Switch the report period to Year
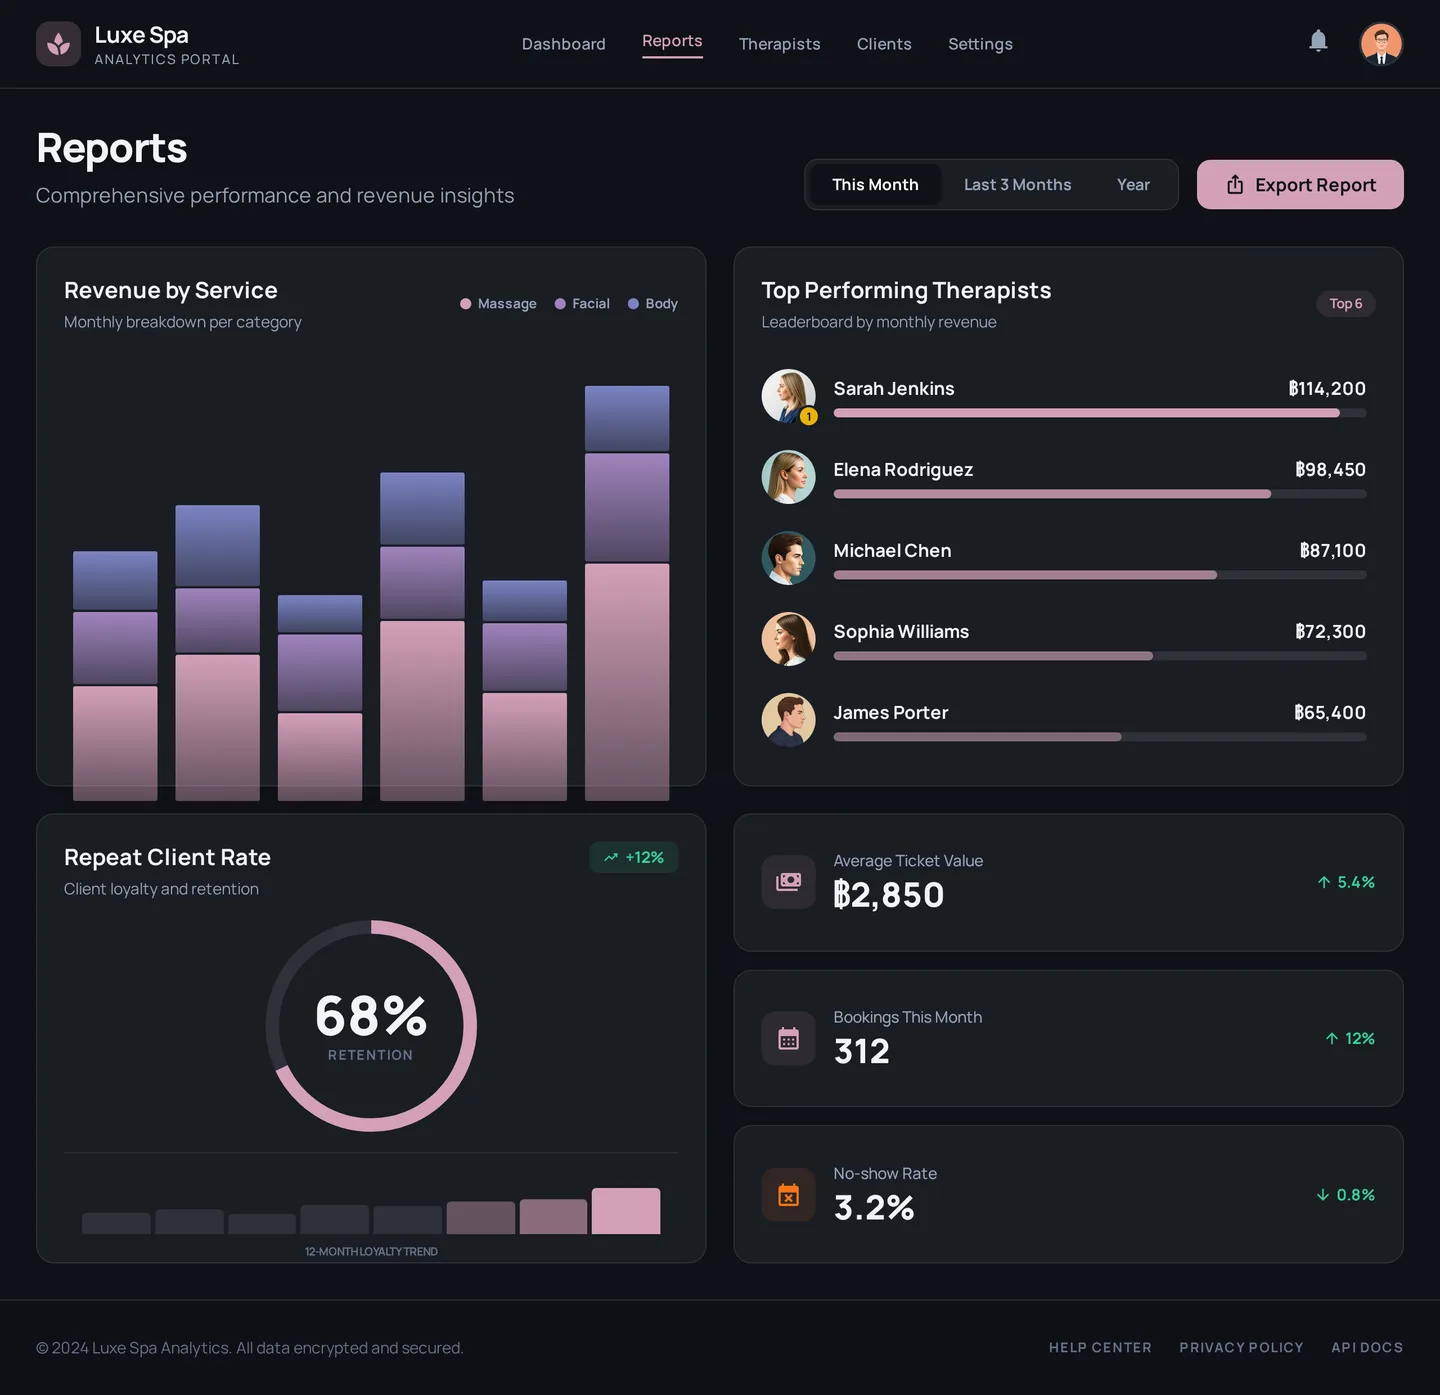Viewport: 1440px width, 1395px height. pyautogui.click(x=1132, y=184)
